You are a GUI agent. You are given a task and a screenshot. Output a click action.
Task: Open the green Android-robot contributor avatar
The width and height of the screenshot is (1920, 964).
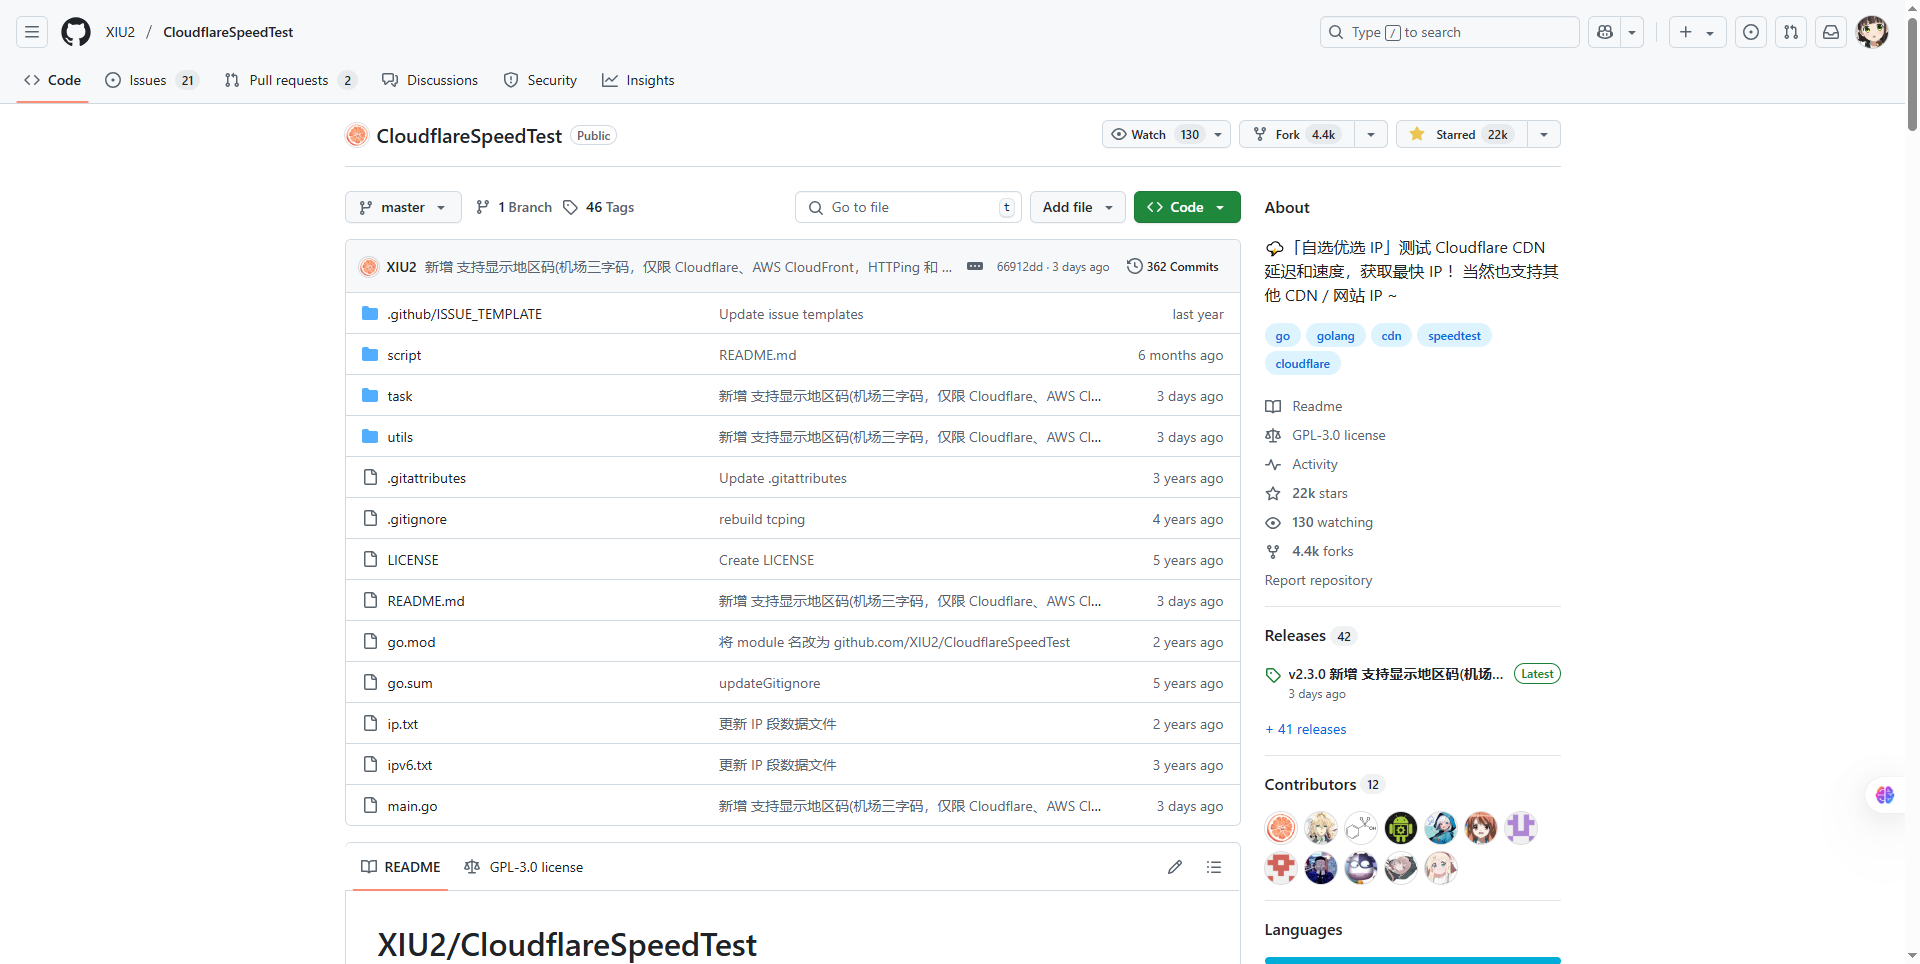(1401, 828)
